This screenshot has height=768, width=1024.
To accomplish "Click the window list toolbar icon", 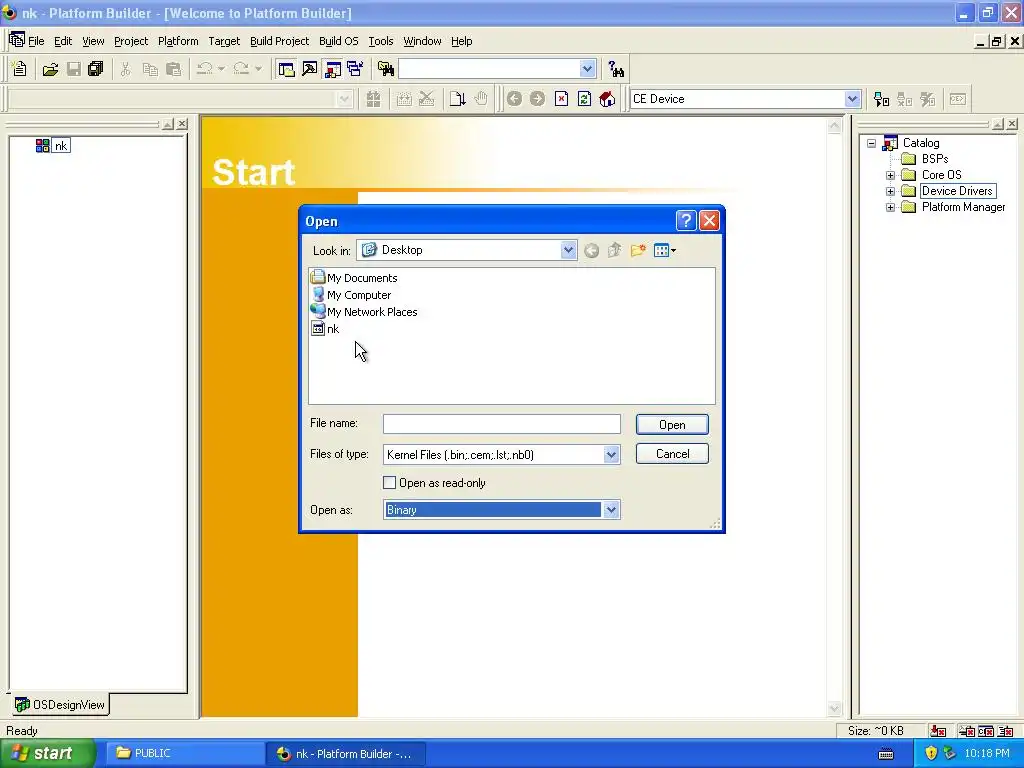I will click(355, 69).
